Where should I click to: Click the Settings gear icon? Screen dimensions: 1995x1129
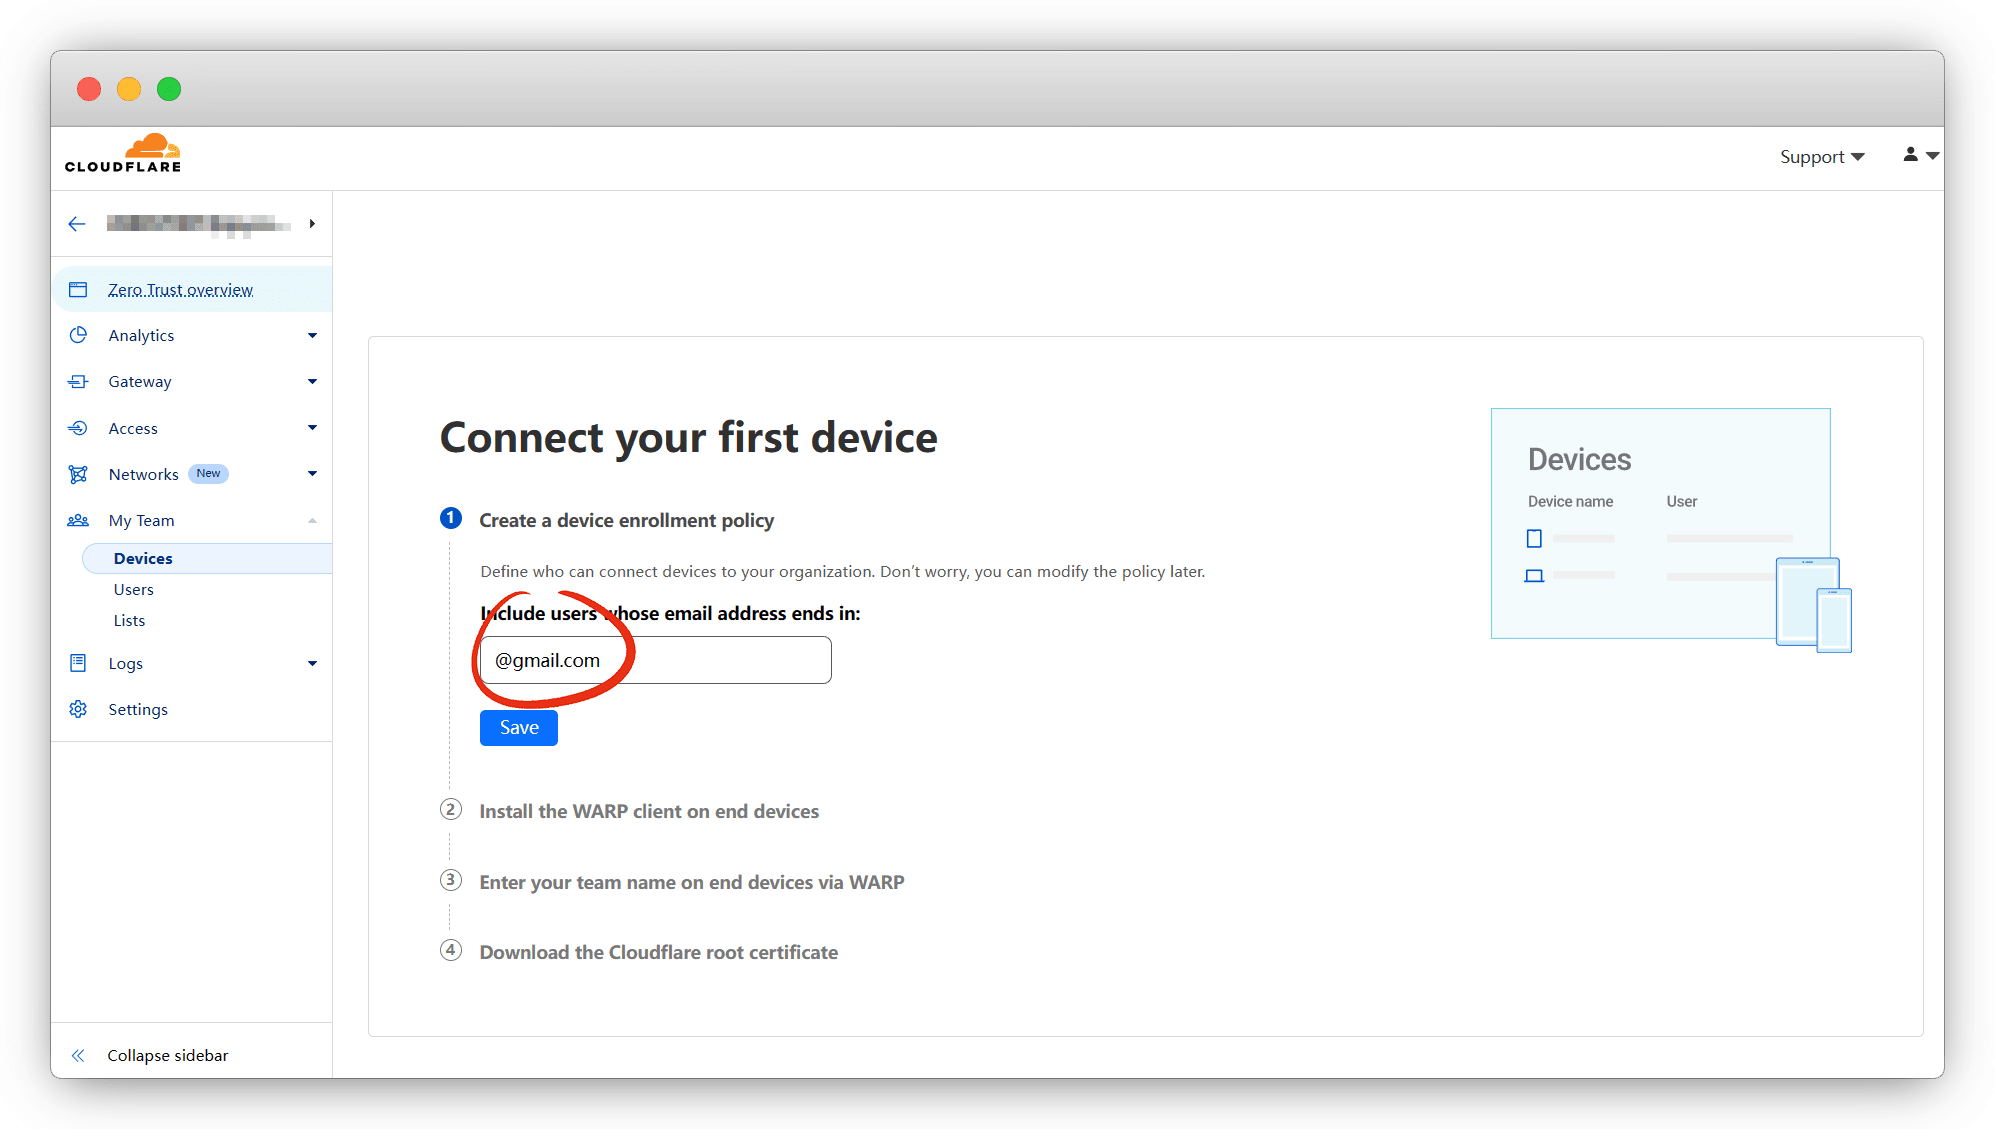[78, 709]
